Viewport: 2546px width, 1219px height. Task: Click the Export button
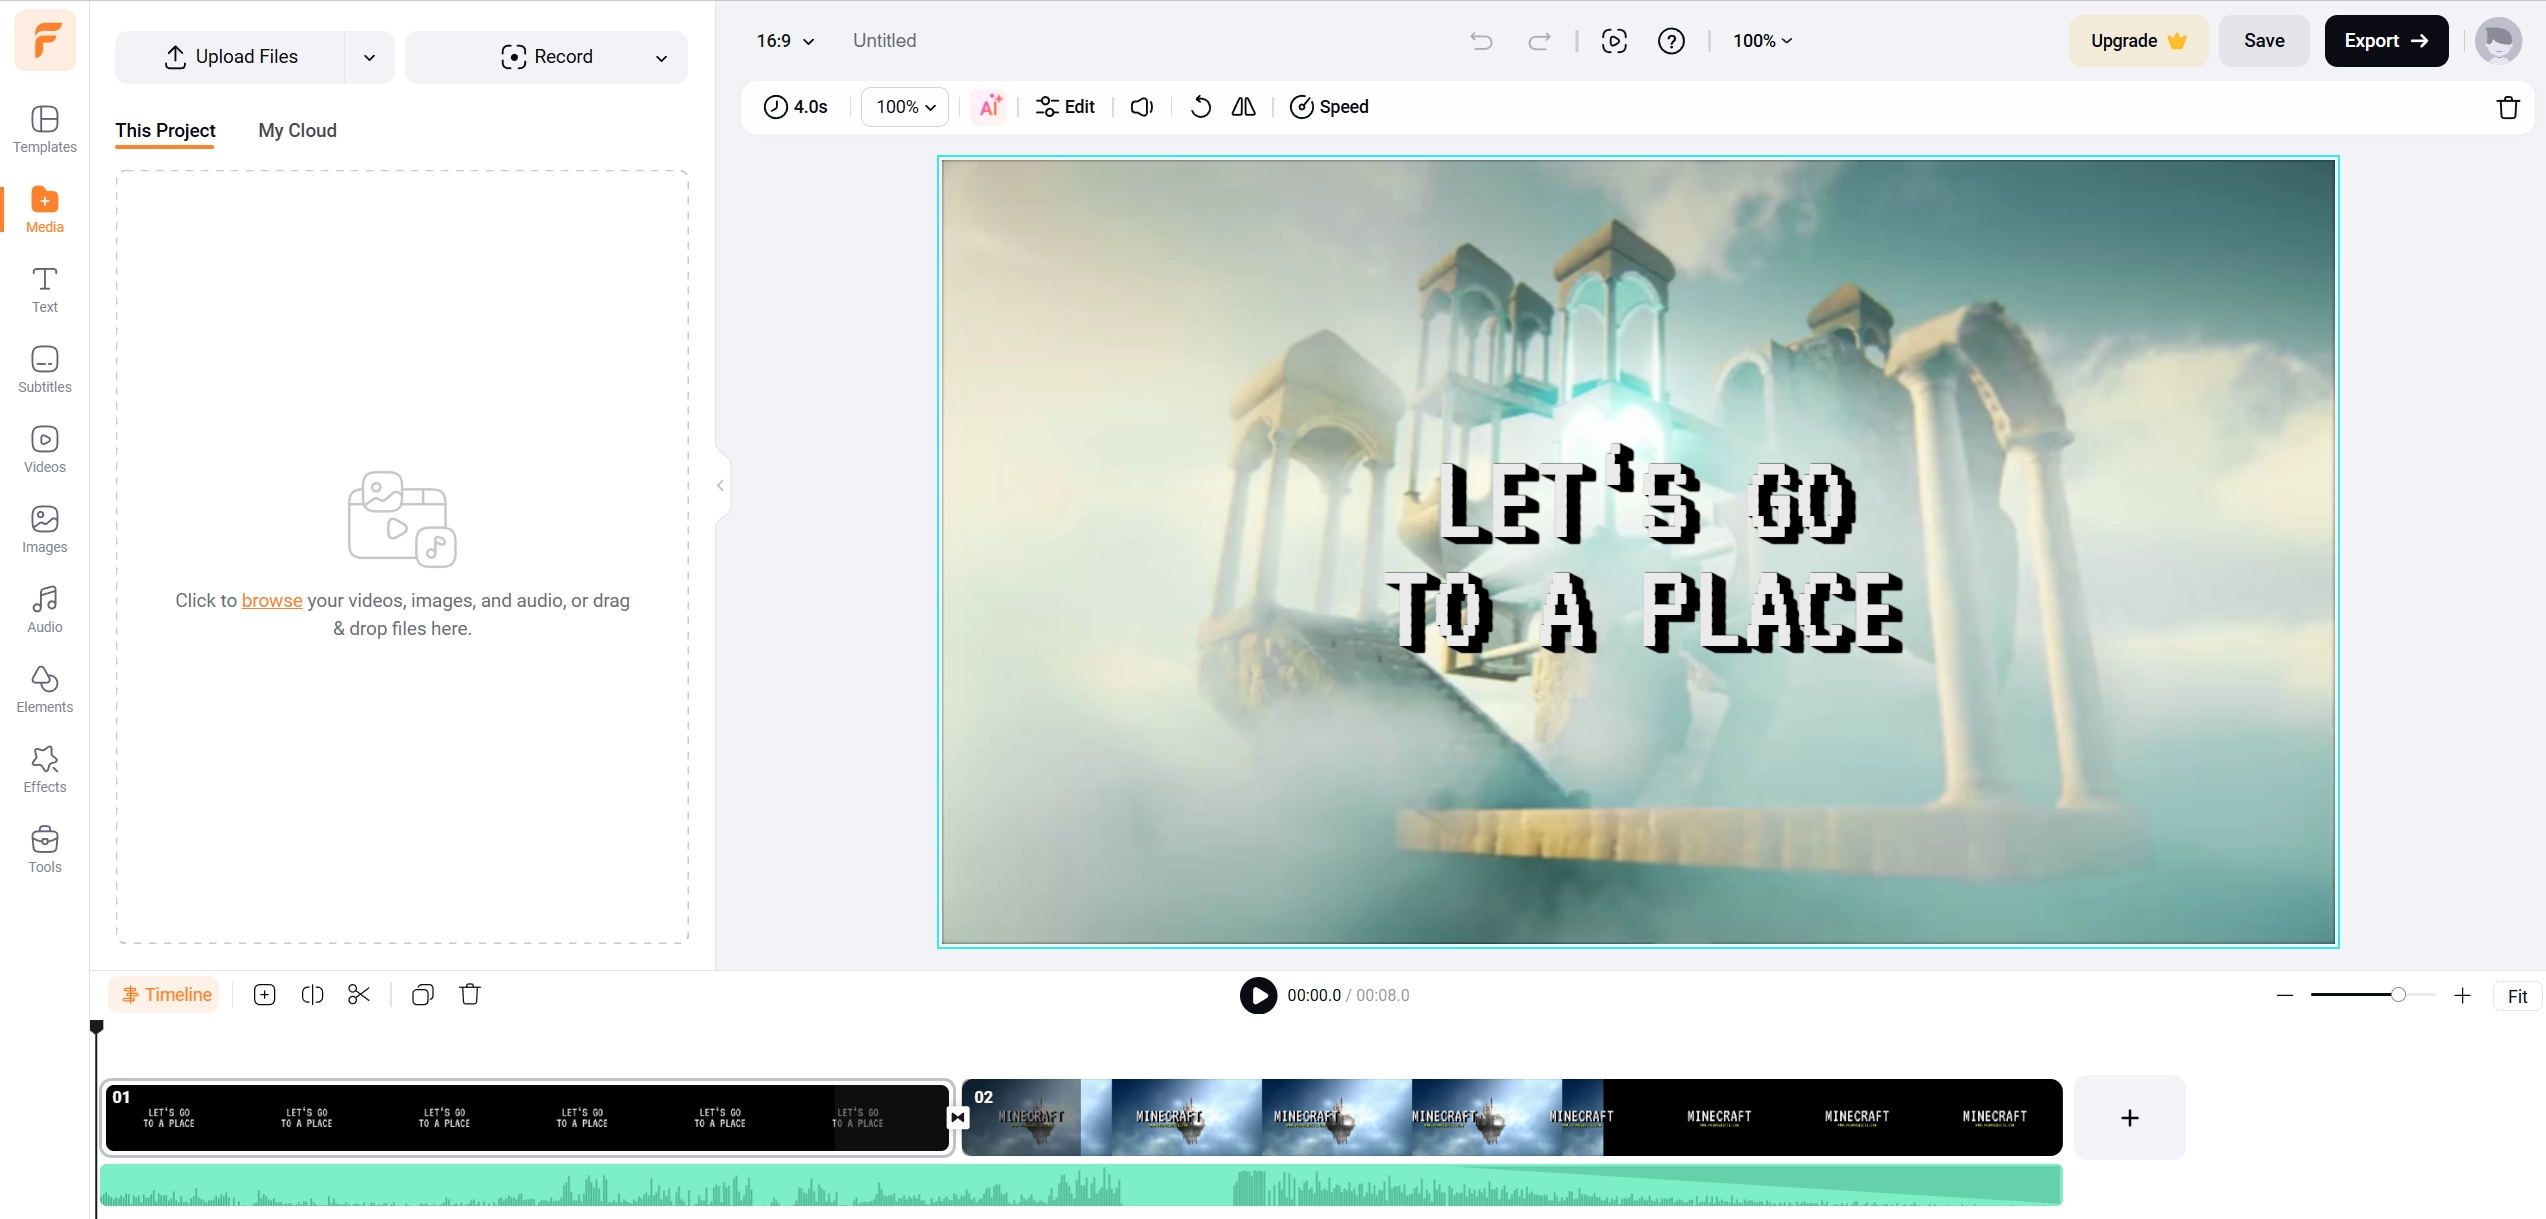click(x=2385, y=41)
